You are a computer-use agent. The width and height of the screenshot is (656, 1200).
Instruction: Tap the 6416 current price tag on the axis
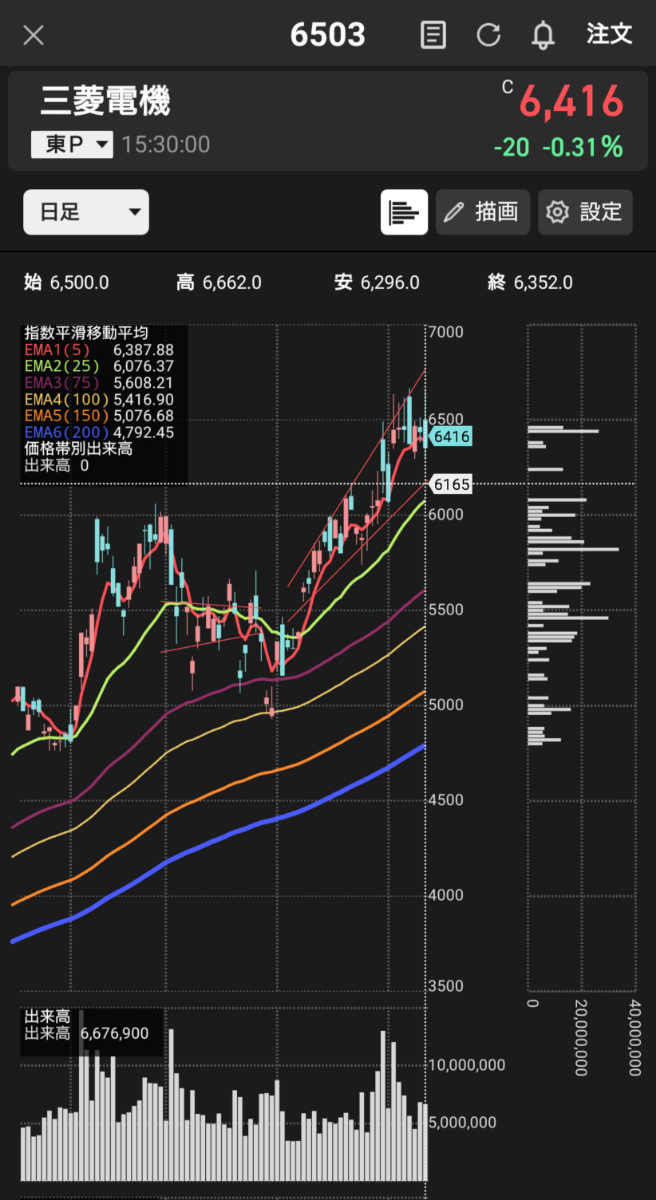coord(450,437)
